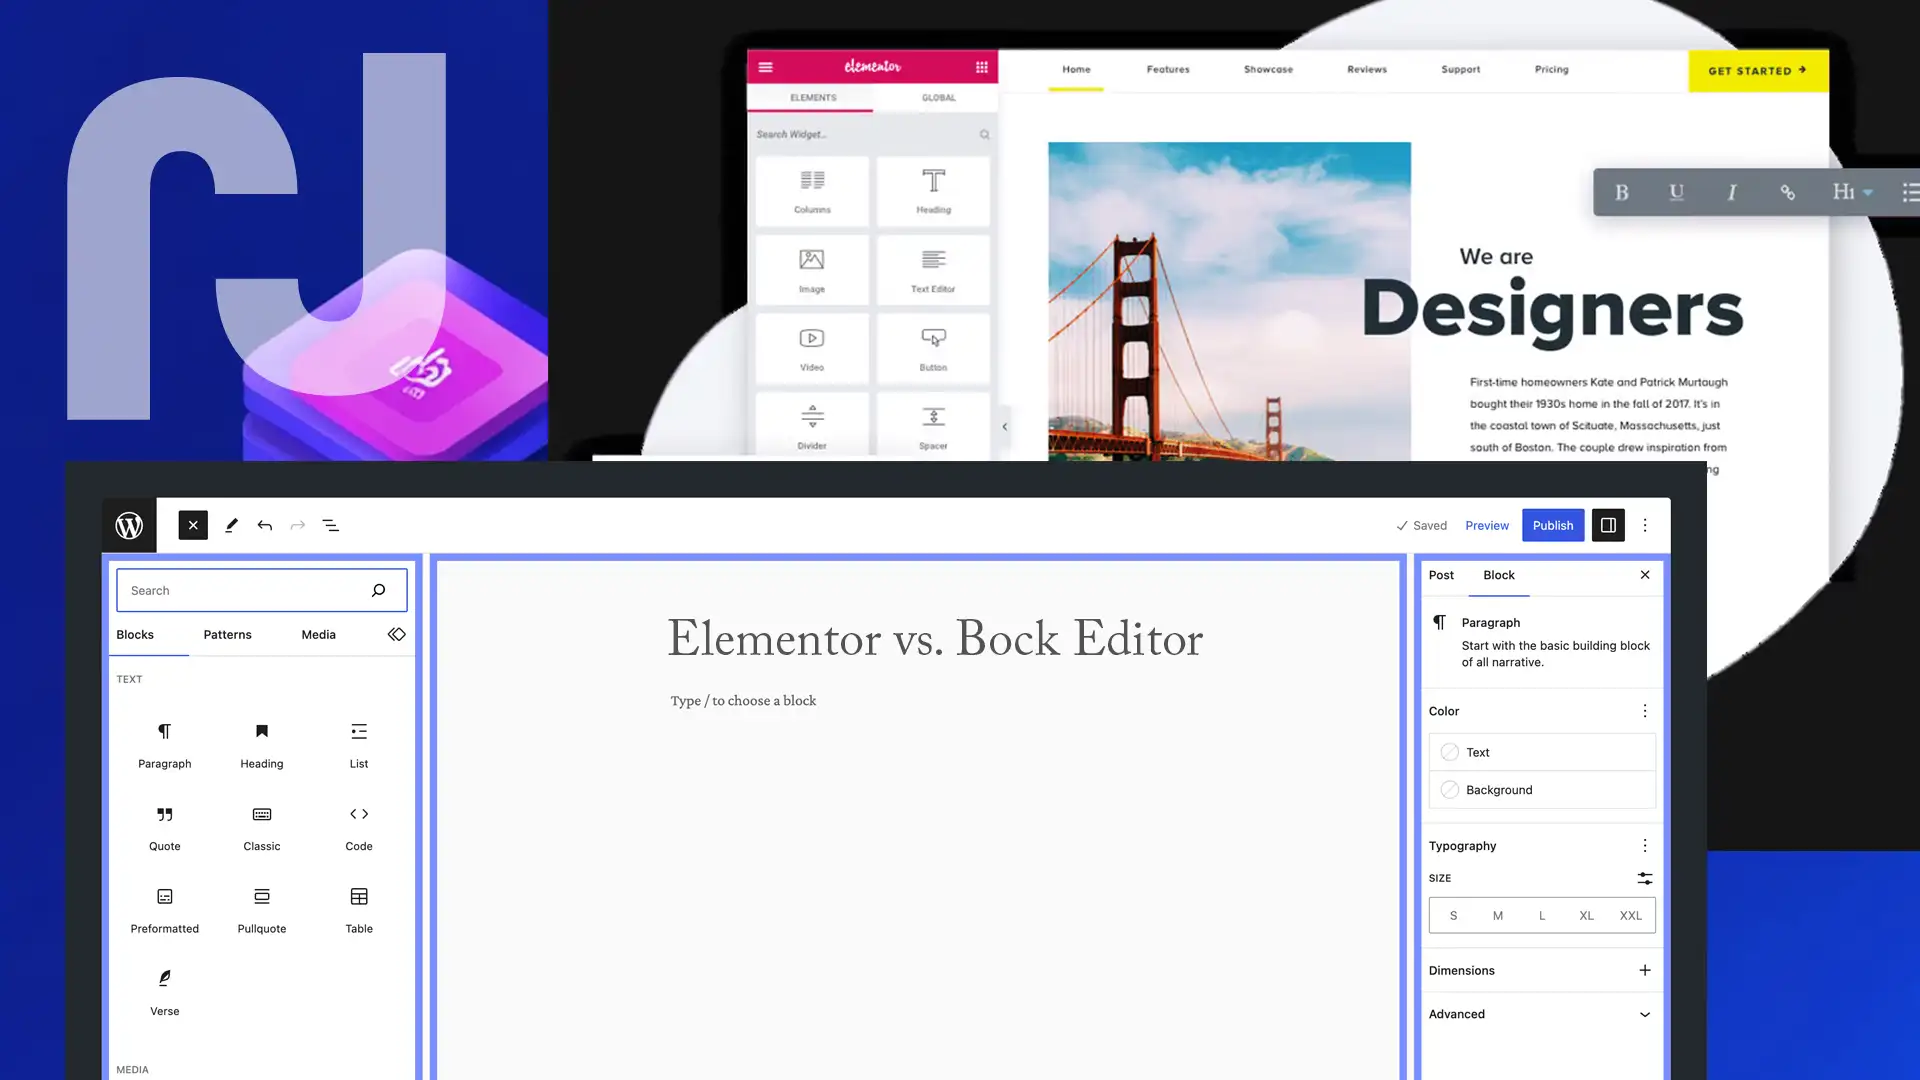Click the GET STARTED button

click(1758, 70)
